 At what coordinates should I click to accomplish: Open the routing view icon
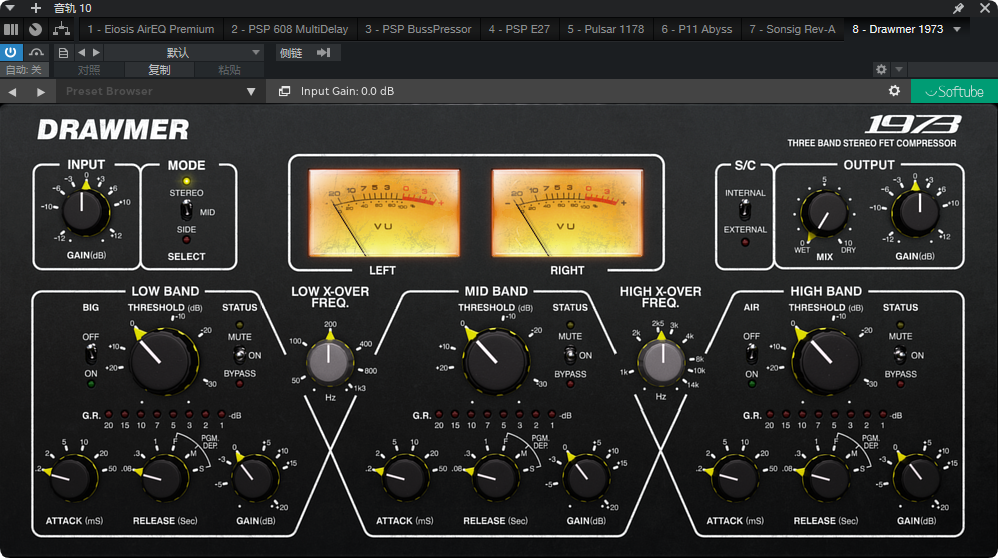click(62, 29)
